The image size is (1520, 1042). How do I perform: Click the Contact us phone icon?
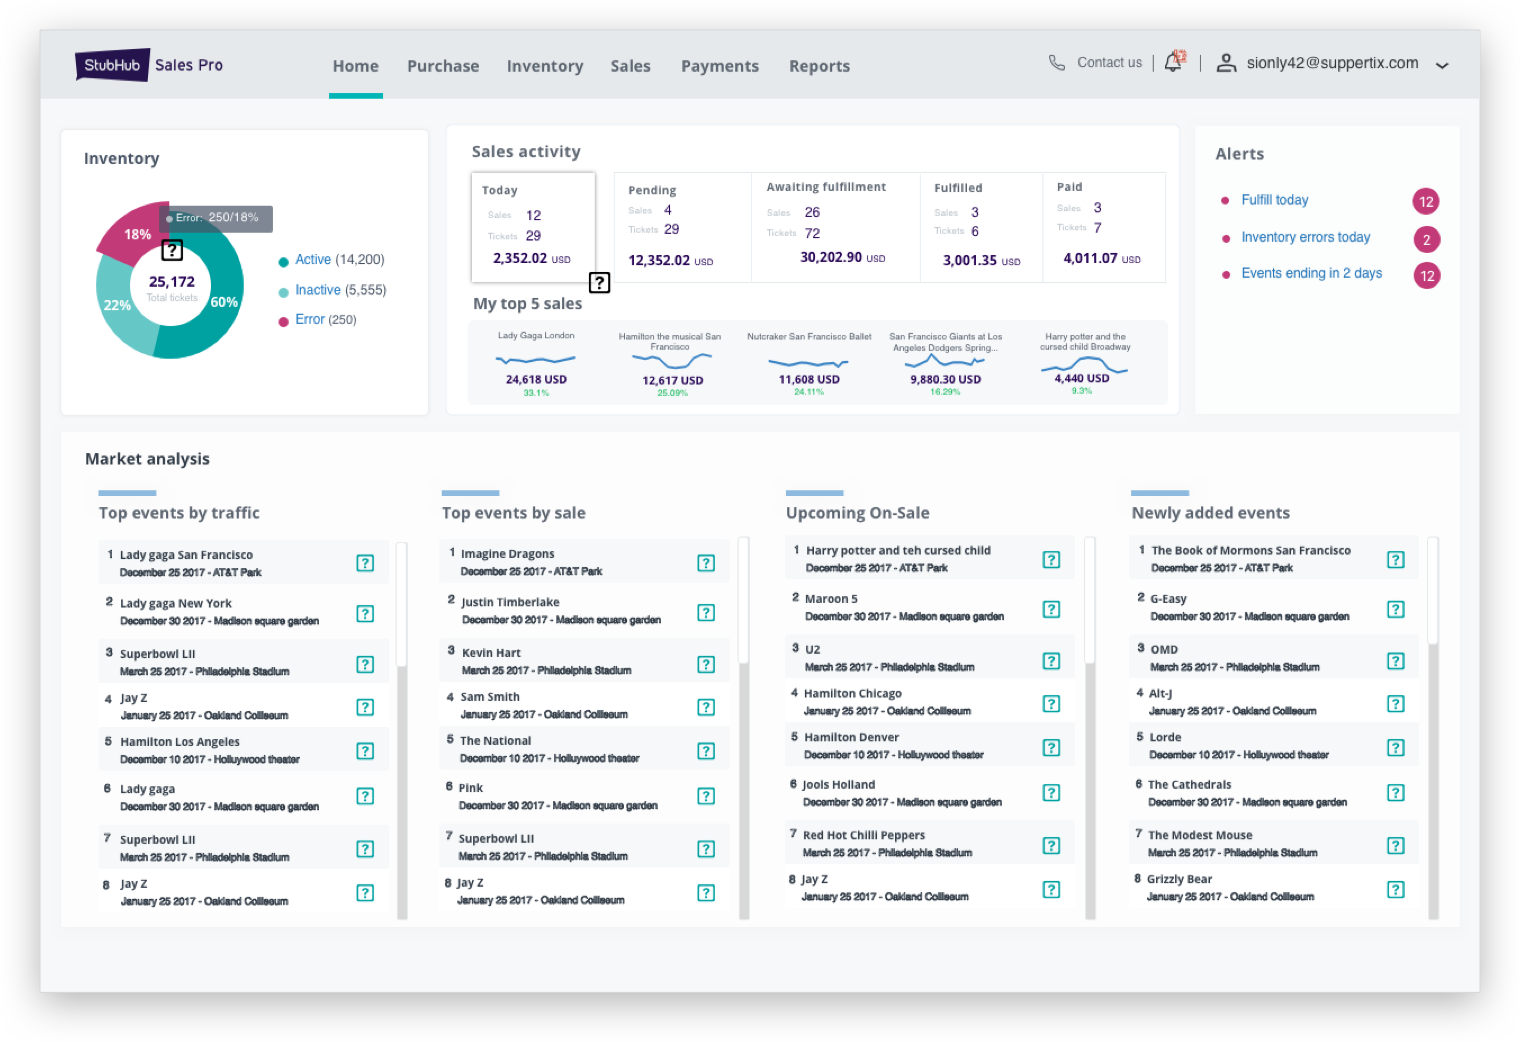(x=1056, y=62)
